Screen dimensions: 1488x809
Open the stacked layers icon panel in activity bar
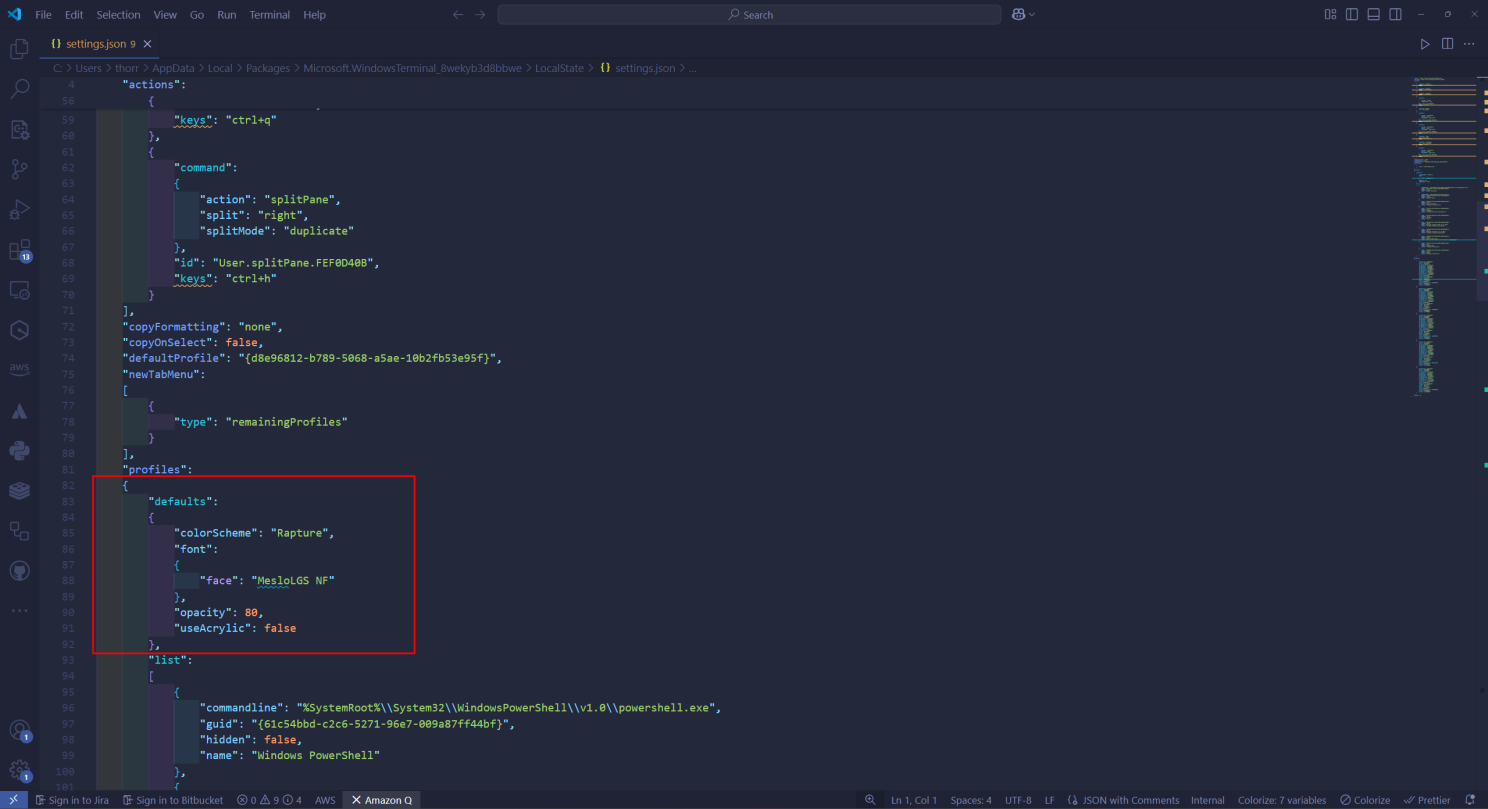coord(19,490)
